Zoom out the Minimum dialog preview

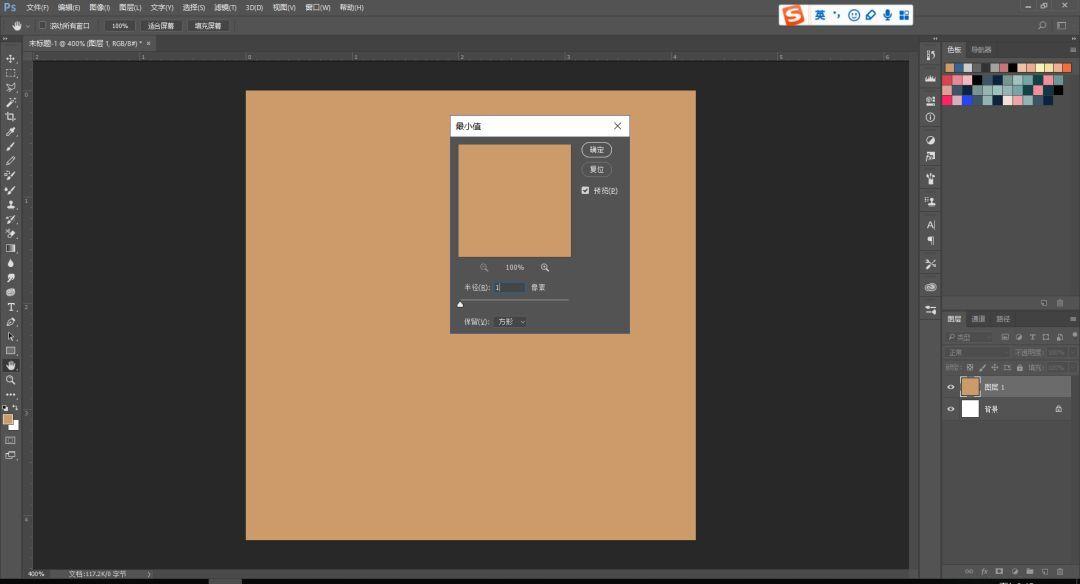tap(484, 267)
